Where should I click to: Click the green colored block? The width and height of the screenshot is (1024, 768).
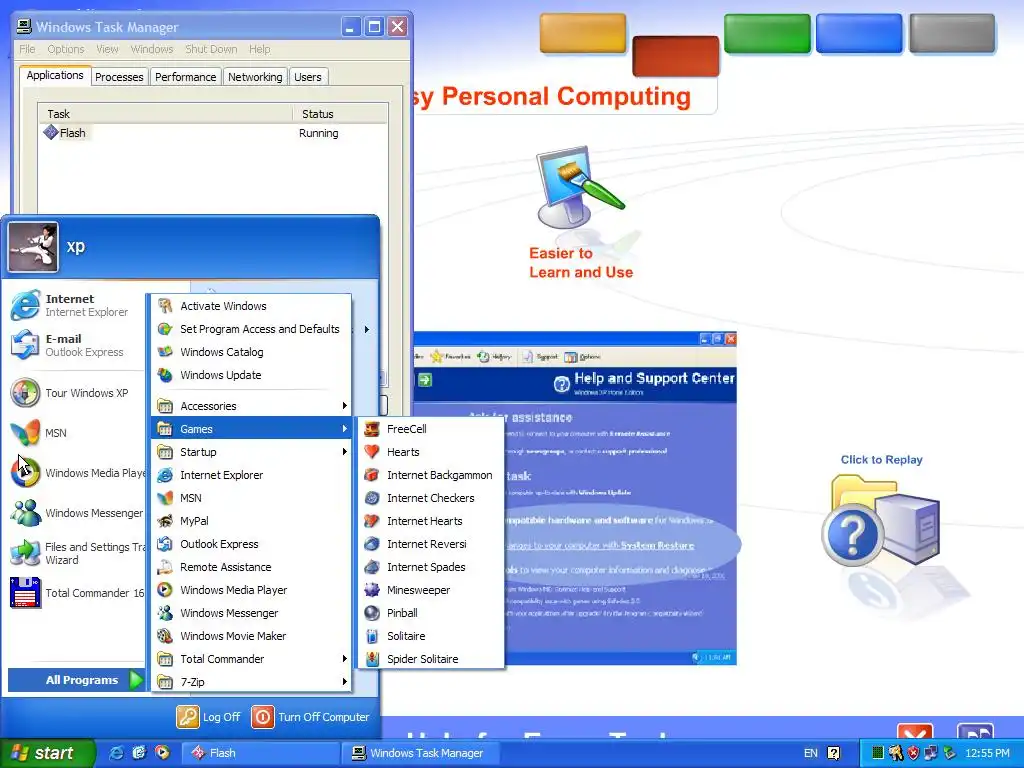pos(767,33)
